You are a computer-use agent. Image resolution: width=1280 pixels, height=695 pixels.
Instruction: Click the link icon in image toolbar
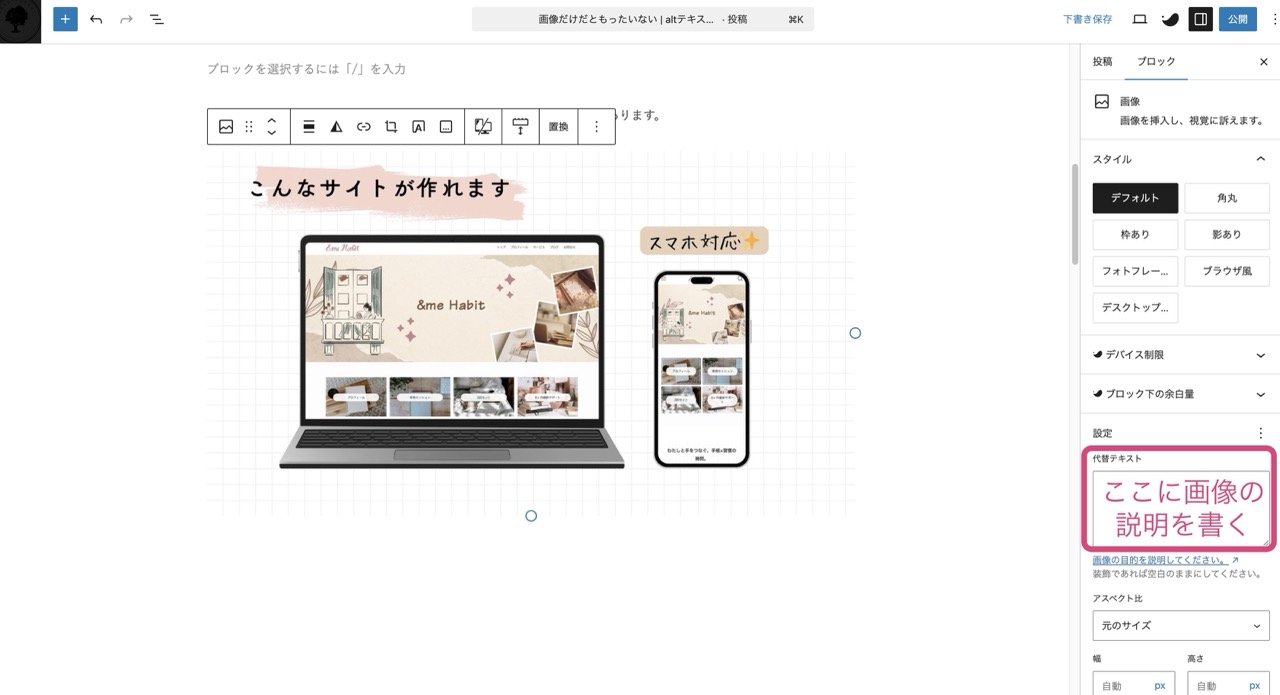tap(364, 127)
